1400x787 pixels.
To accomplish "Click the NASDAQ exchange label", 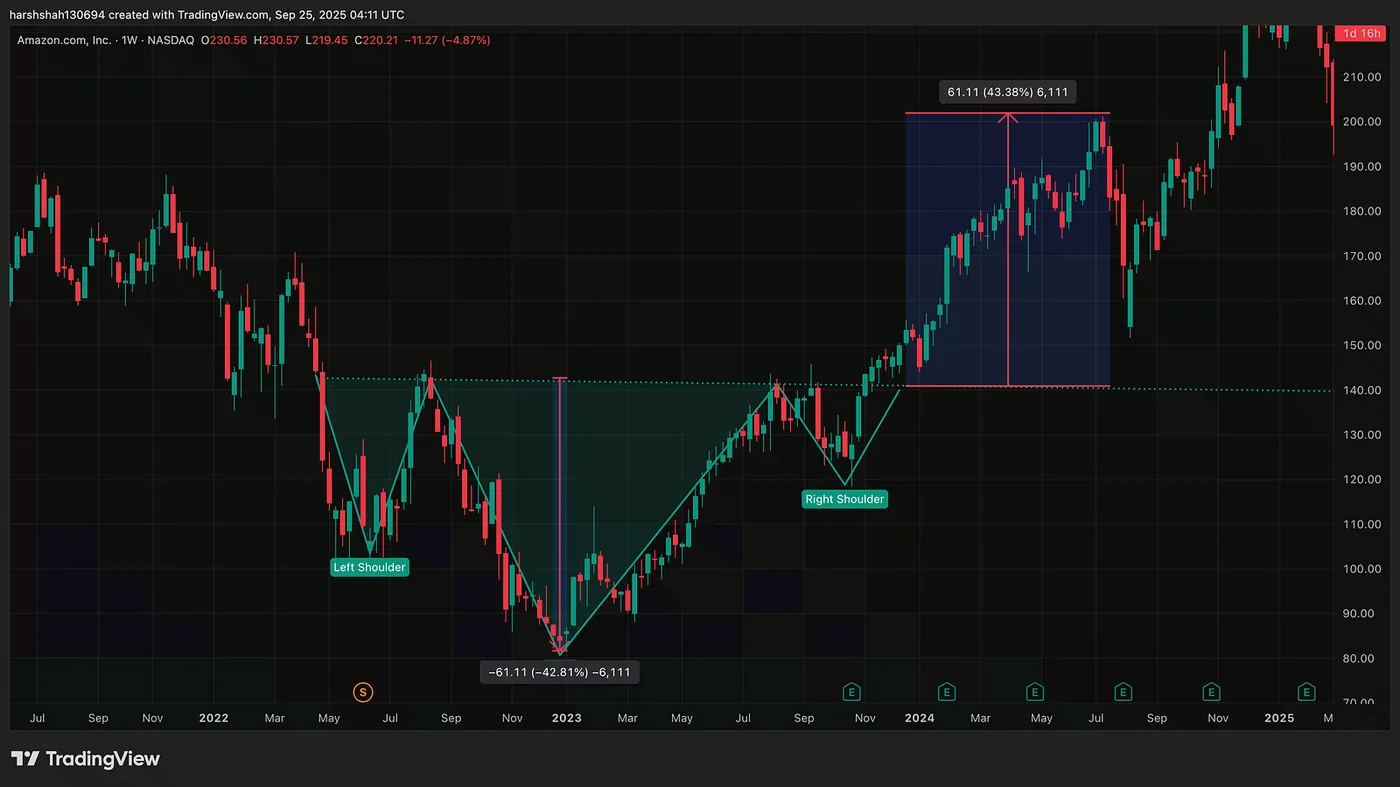I will point(170,40).
